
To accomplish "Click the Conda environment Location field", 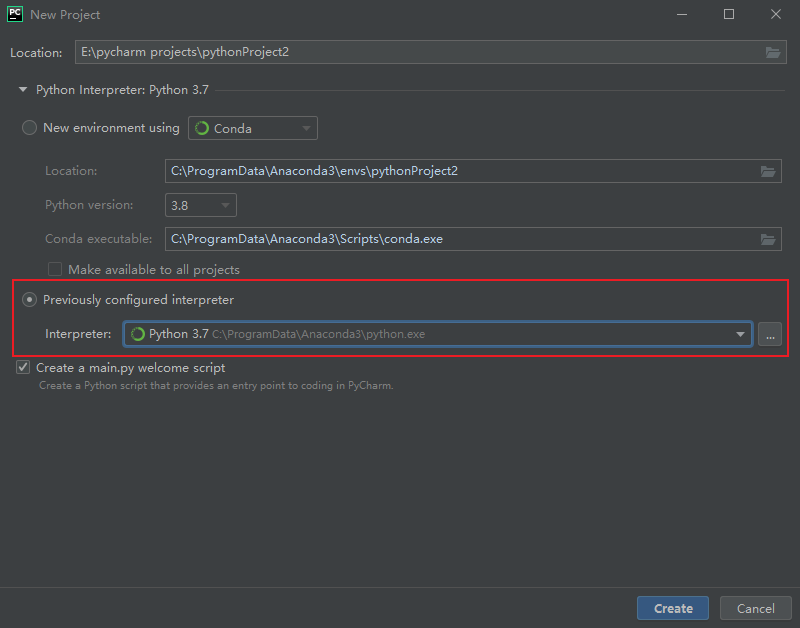I will 473,171.
